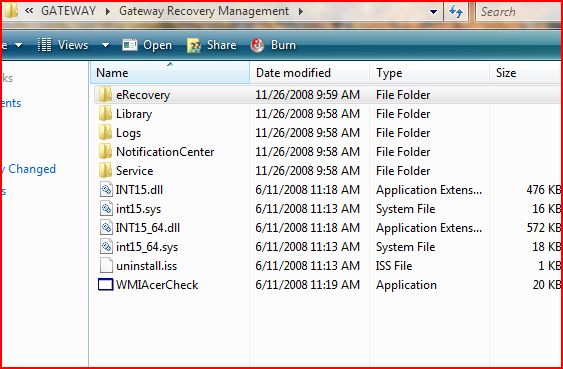Screen dimensions: 563x369
Task: Click the System File type for int15.sys
Action: point(405,209)
